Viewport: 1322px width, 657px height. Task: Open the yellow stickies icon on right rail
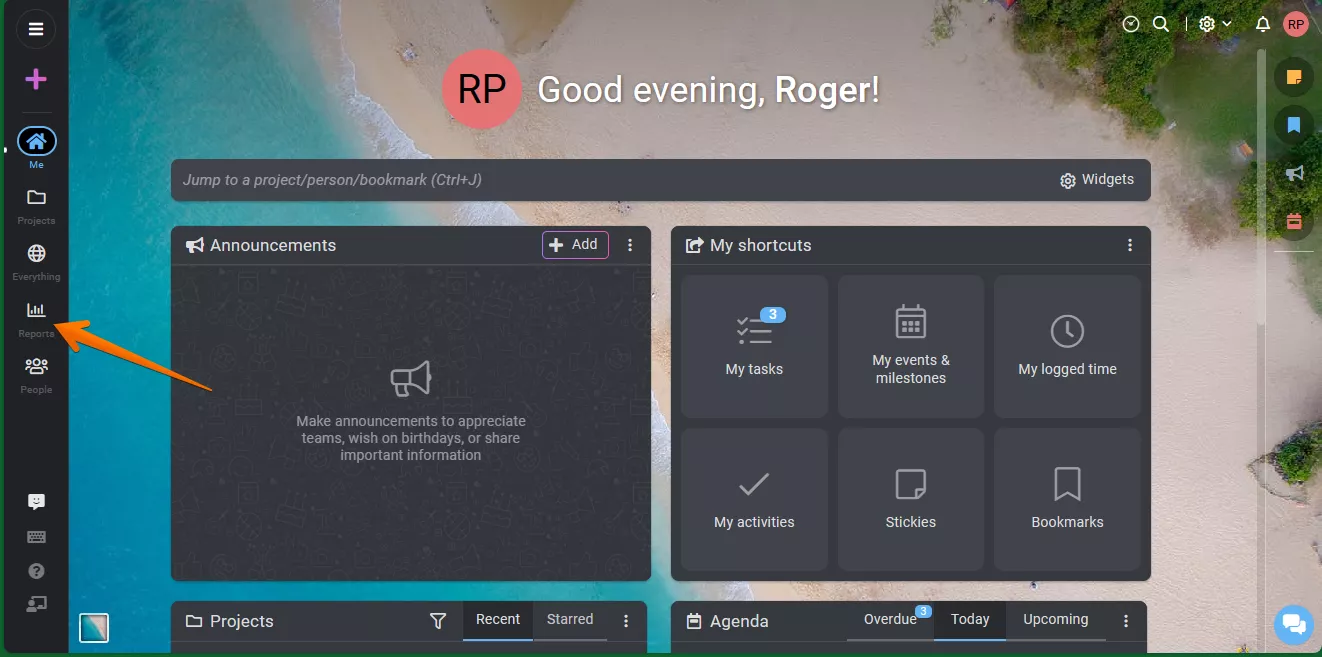tap(1294, 77)
